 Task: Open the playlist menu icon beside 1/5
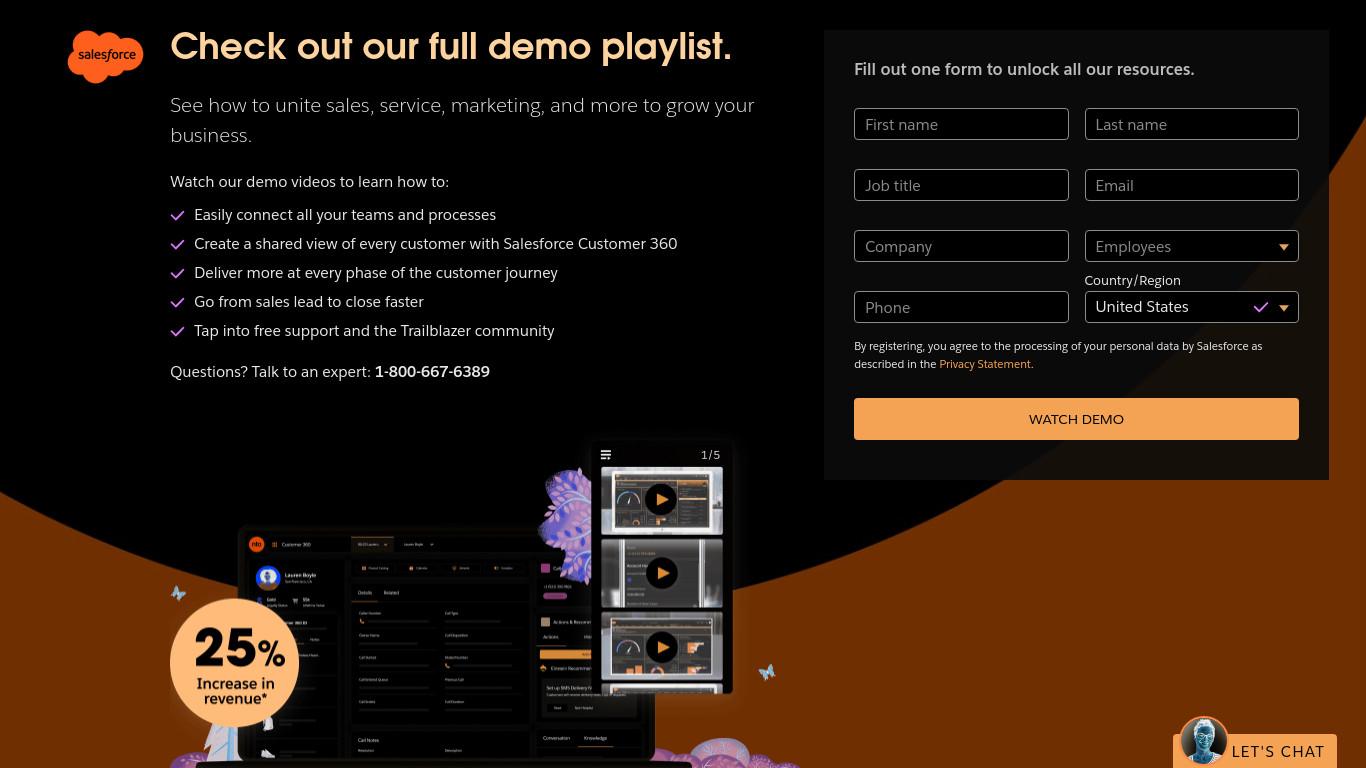click(606, 455)
